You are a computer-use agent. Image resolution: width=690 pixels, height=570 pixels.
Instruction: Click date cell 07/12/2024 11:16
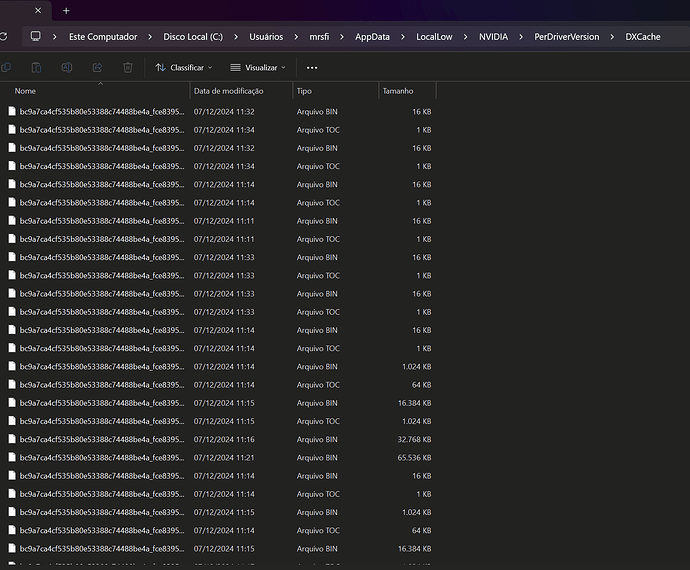point(224,439)
